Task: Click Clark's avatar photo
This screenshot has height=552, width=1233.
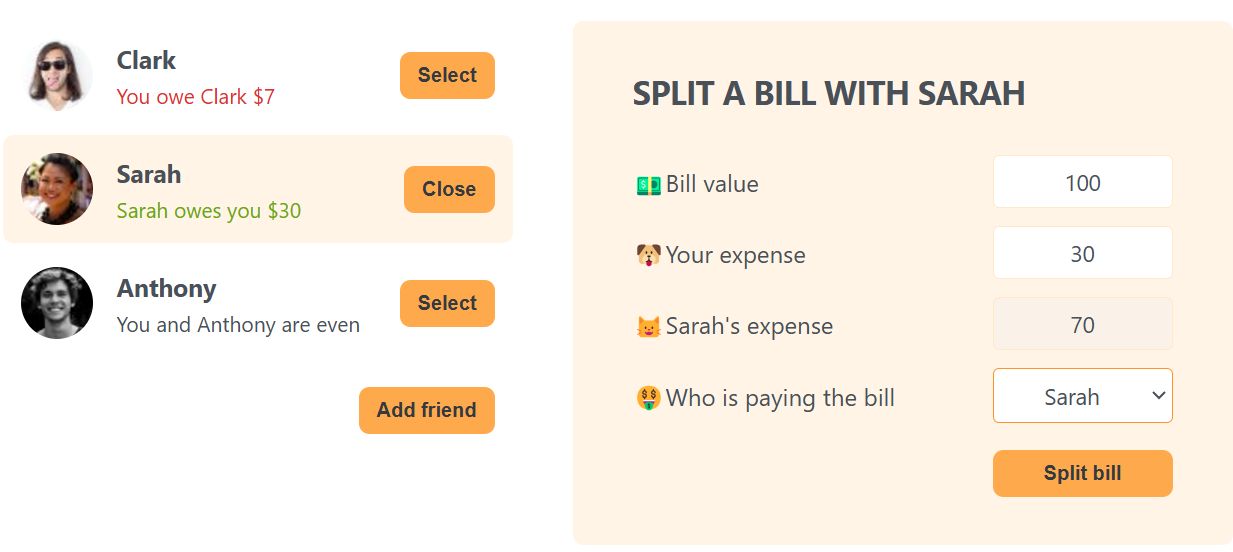Action: point(57,75)
